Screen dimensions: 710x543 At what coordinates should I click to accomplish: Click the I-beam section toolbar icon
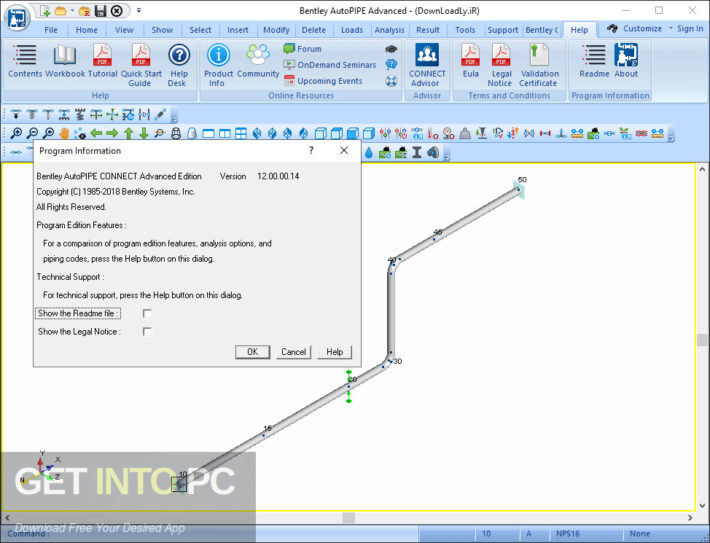pos(417,153)
